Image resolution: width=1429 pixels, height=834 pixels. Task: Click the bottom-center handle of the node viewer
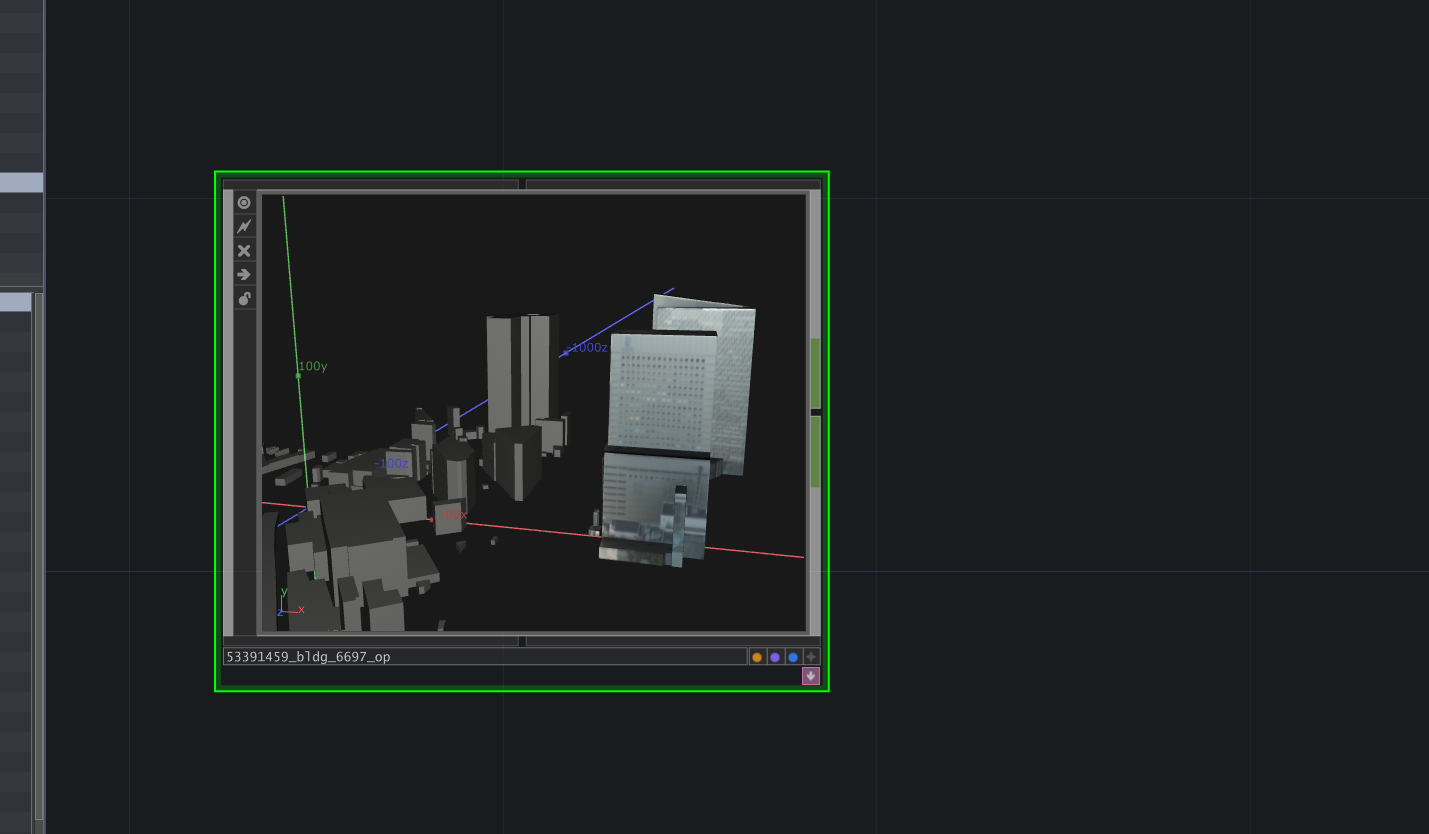click(x=521, y=641)
